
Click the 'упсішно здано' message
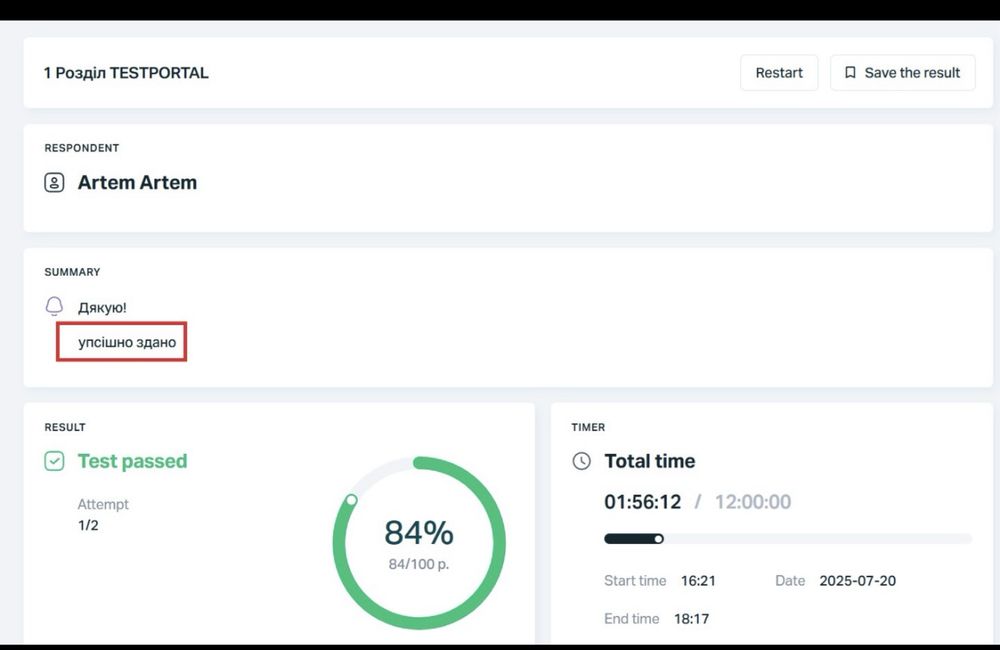pos(127,343)
